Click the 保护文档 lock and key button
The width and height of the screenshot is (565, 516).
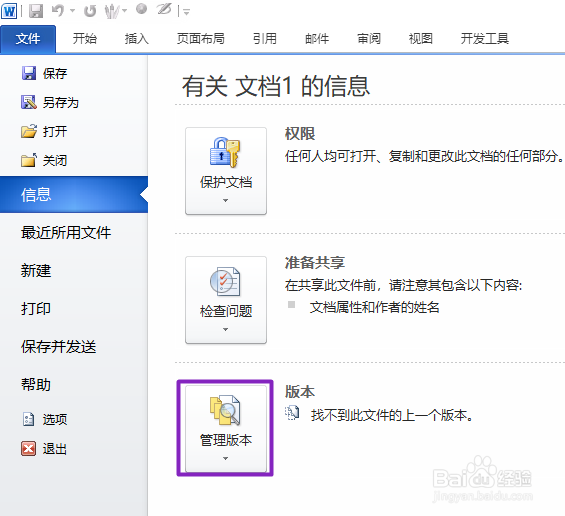tap(226, 171)
